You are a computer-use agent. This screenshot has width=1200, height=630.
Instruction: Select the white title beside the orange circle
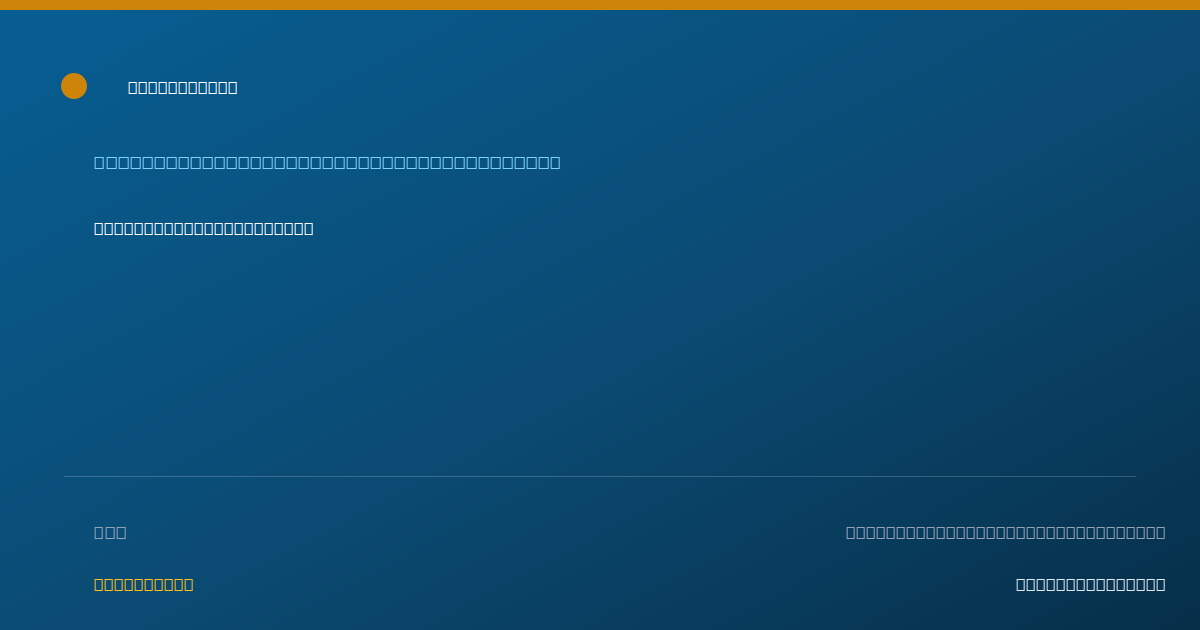(x=183, y=87)
